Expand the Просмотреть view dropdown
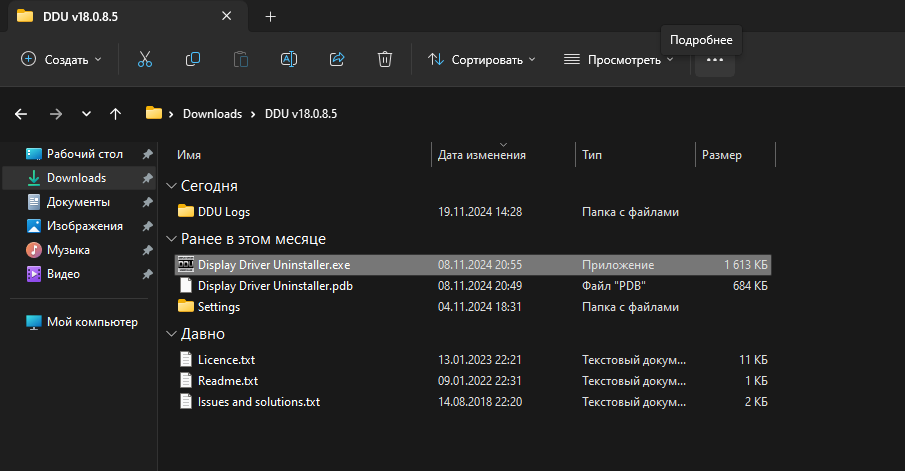The width and height of the screenshot is (905, 471). pyautogui.click(x=618, y=59)
